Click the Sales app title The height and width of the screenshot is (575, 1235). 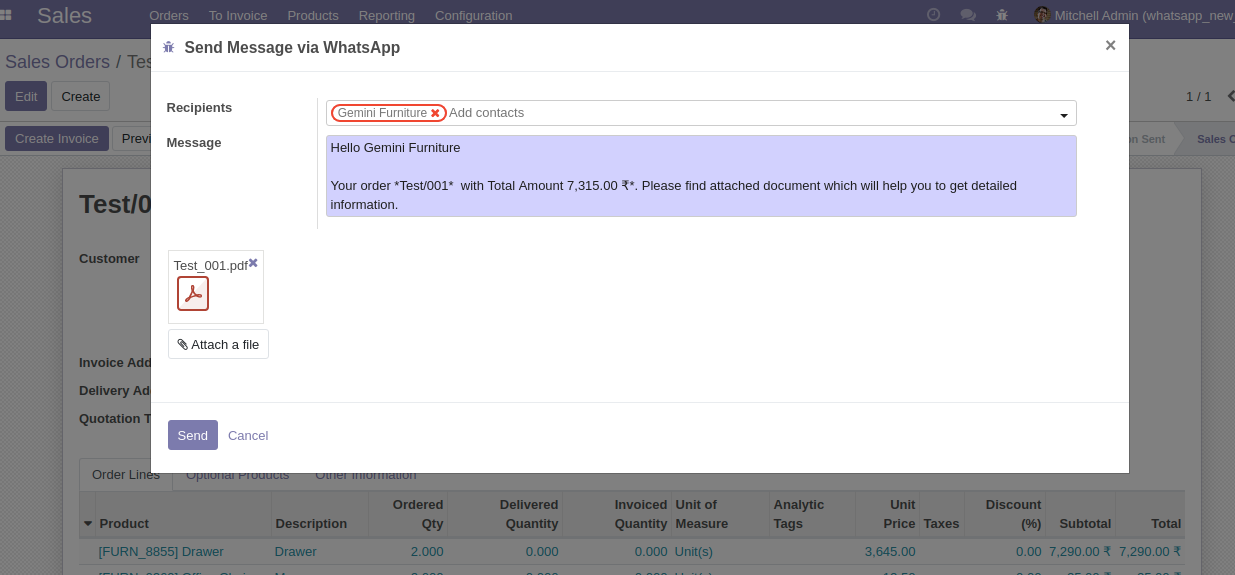click(64, 15)
